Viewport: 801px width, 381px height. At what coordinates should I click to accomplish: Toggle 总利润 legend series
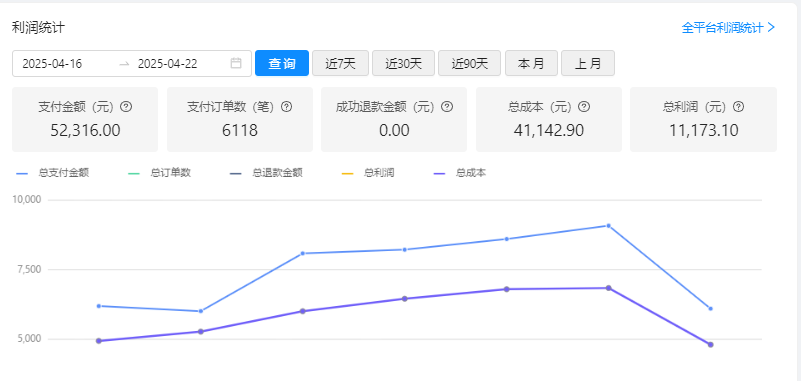coord(368,173)
